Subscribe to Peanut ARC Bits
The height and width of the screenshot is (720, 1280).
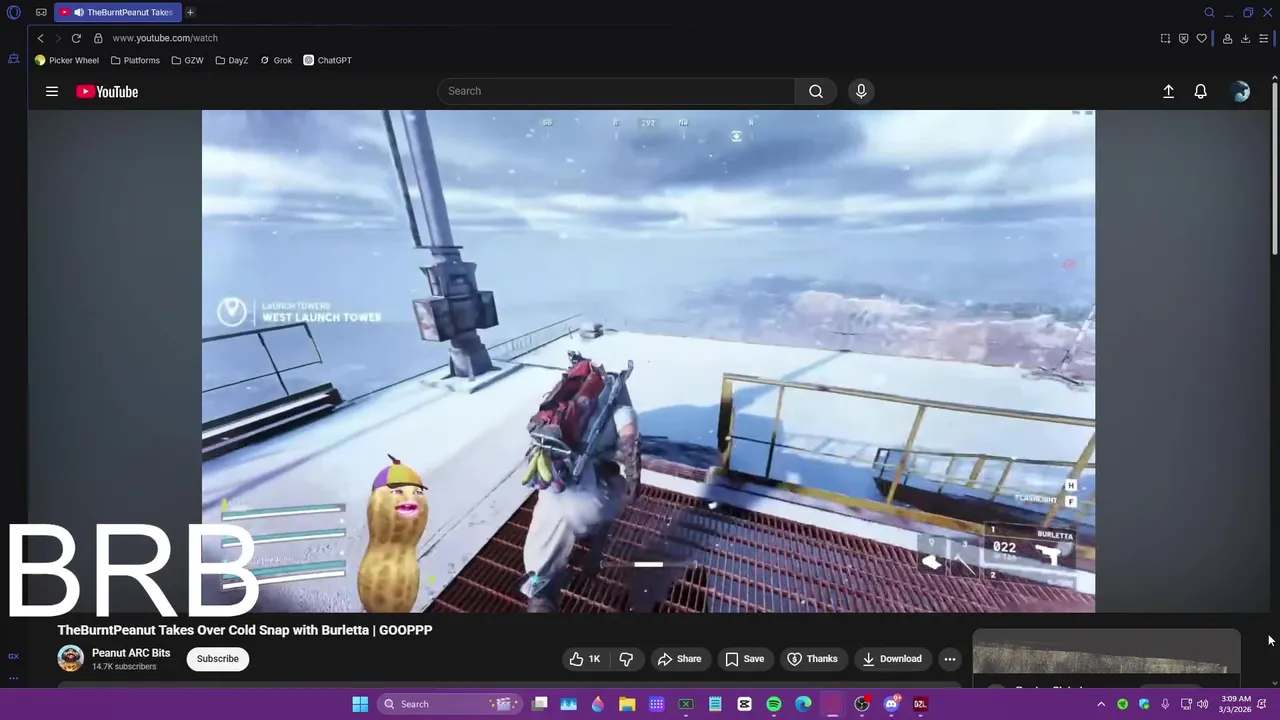pyautogui.click(x=217, y=659)
